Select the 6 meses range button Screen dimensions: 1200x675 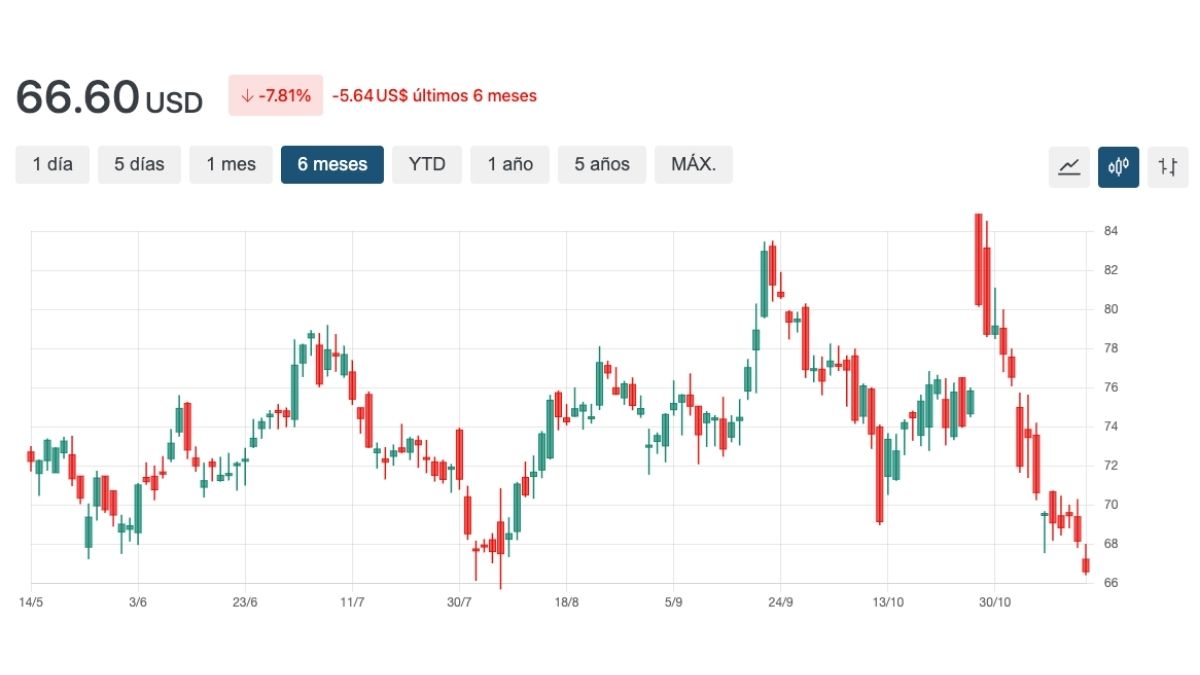point(332,164)
